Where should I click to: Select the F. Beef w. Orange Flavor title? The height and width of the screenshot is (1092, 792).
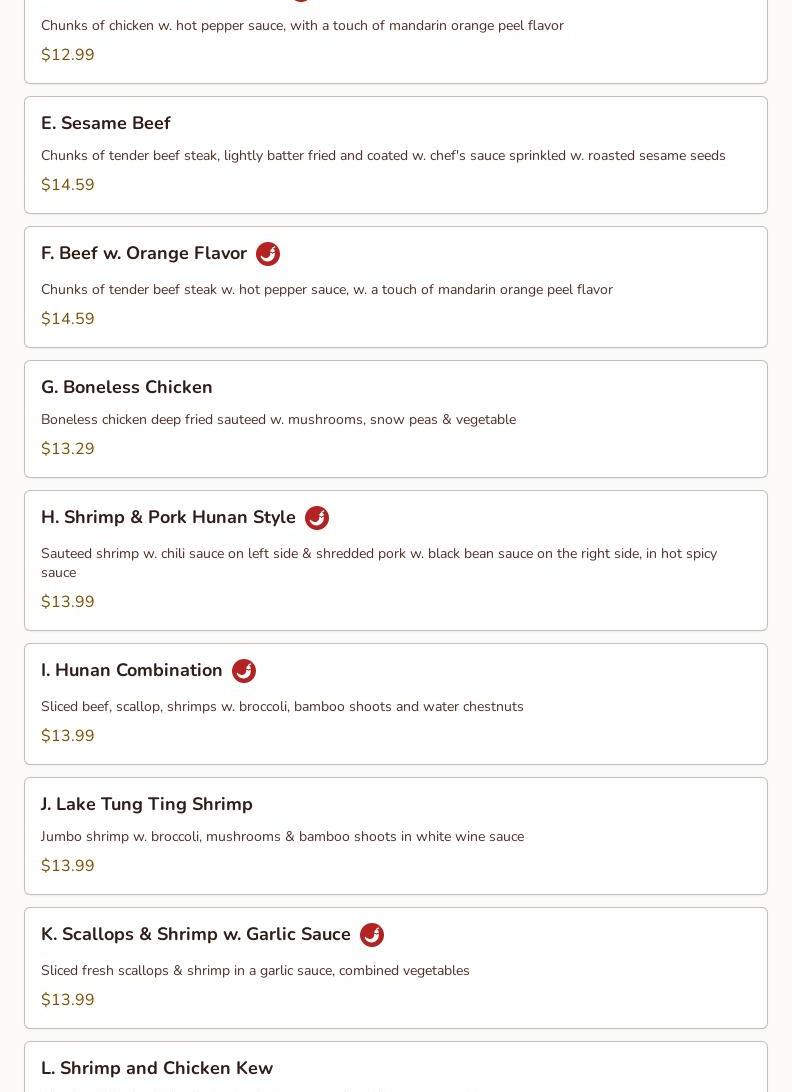click(144, 254)
